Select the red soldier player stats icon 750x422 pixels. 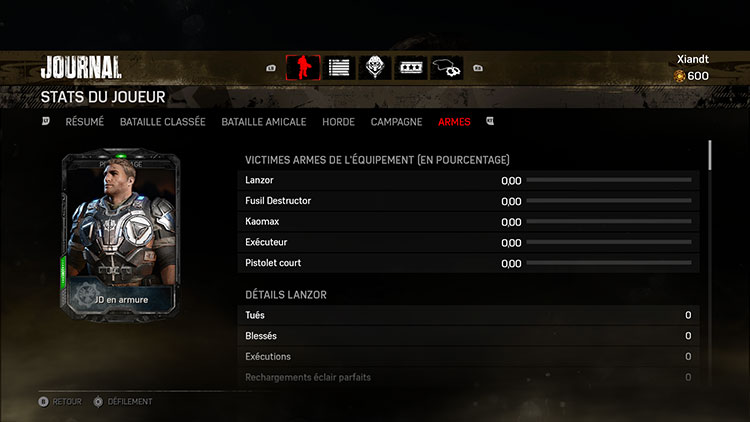[303, 67]
